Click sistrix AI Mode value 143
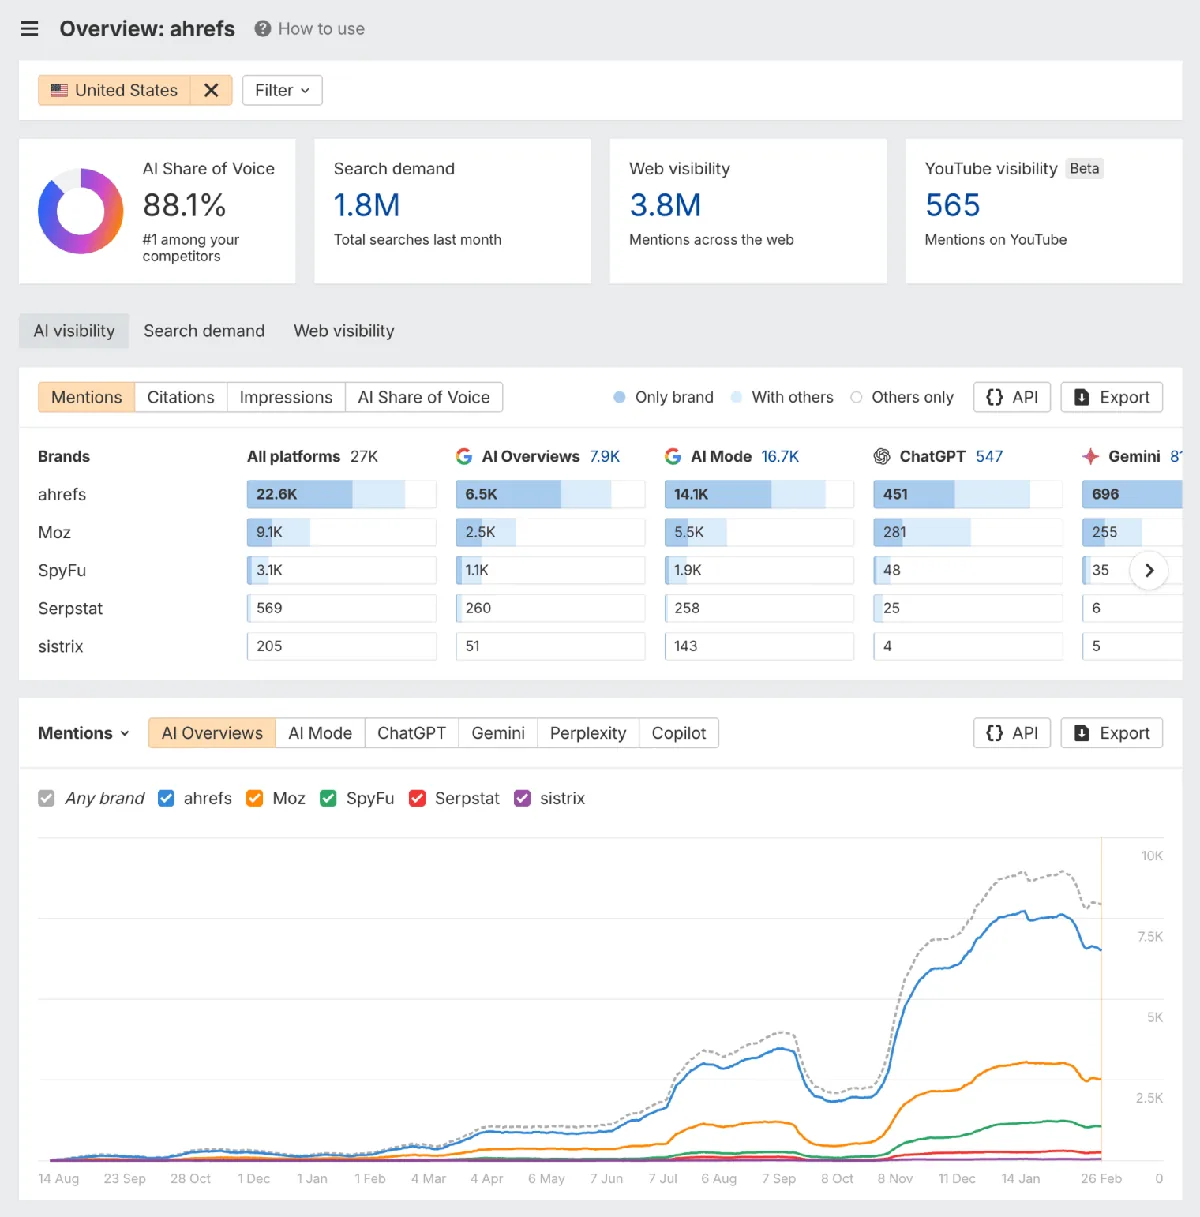1200x1217 pixels. point(685,646)
